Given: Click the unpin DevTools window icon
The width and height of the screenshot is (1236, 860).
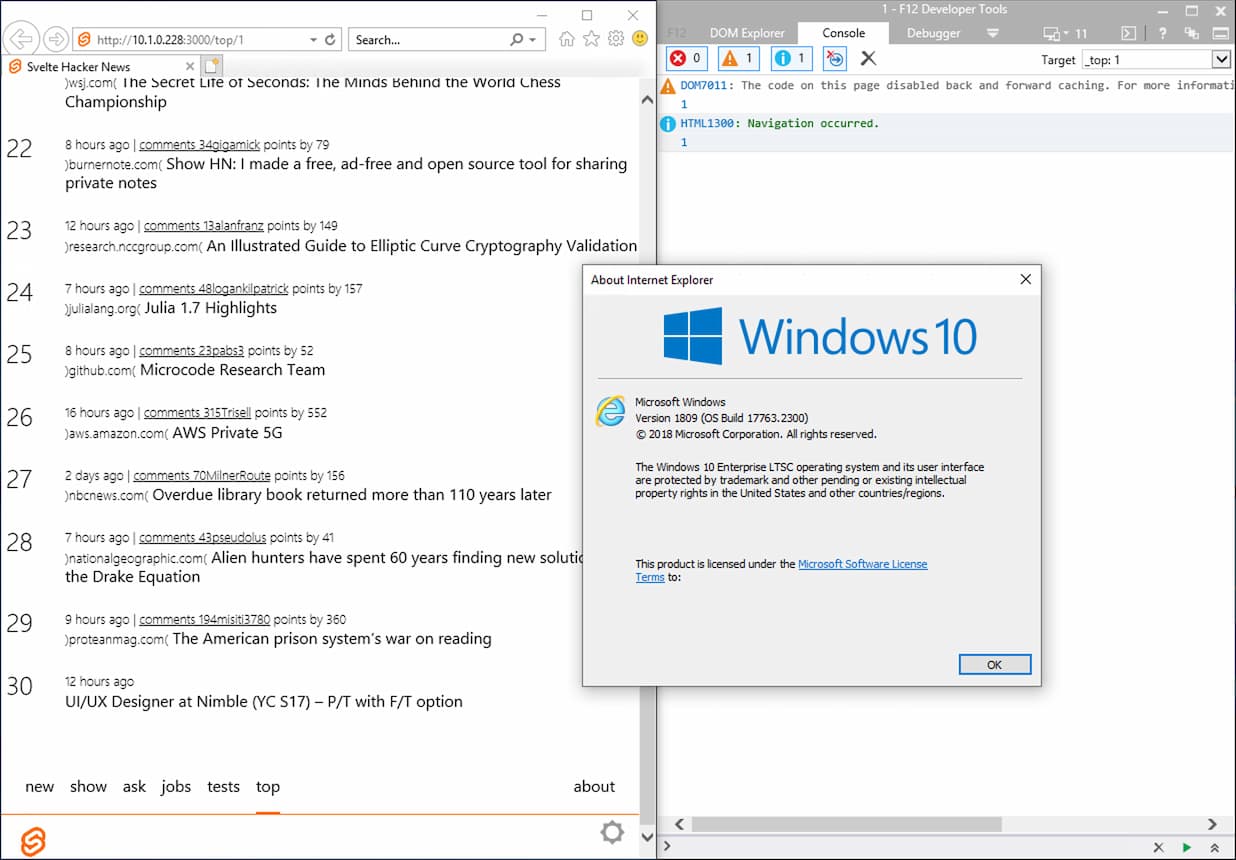Looking at the screenshot, I should tap(1192, 33).
